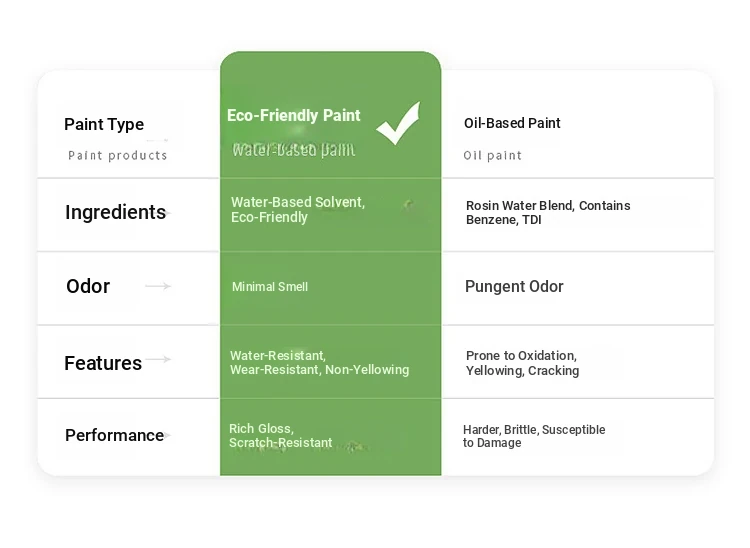The image size is (750, 548).
Task: Click the Paint Type header label
Action: pyautogui.click(x=104, y=124)
